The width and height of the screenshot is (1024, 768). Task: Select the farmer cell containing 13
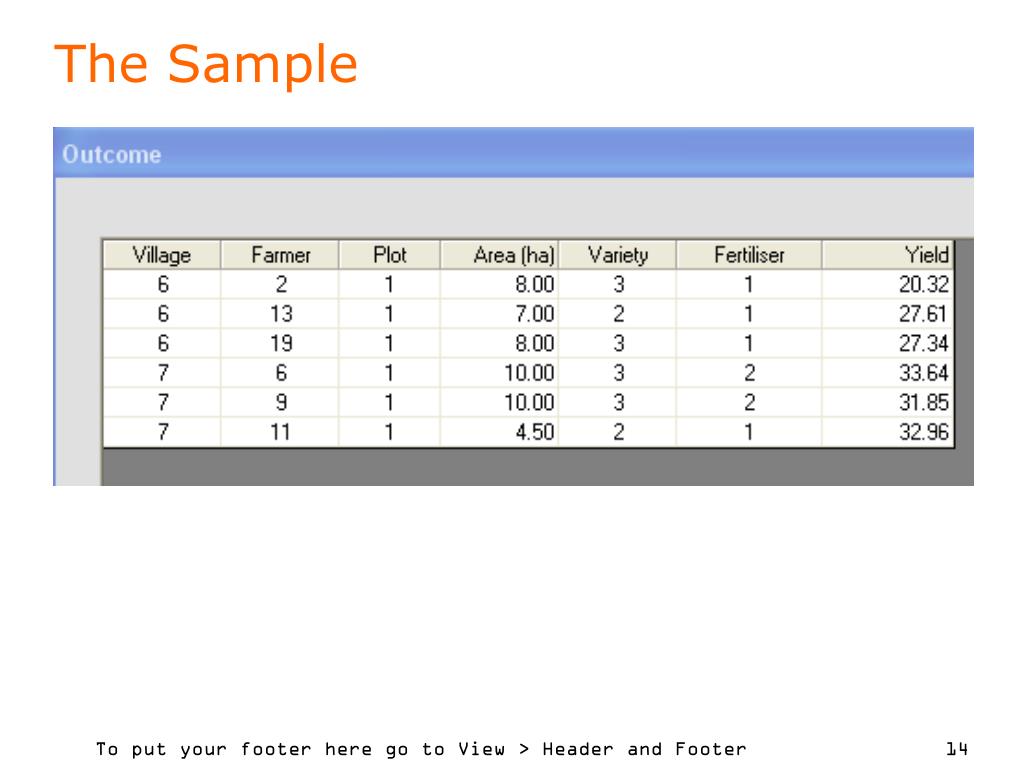[280, 314]
